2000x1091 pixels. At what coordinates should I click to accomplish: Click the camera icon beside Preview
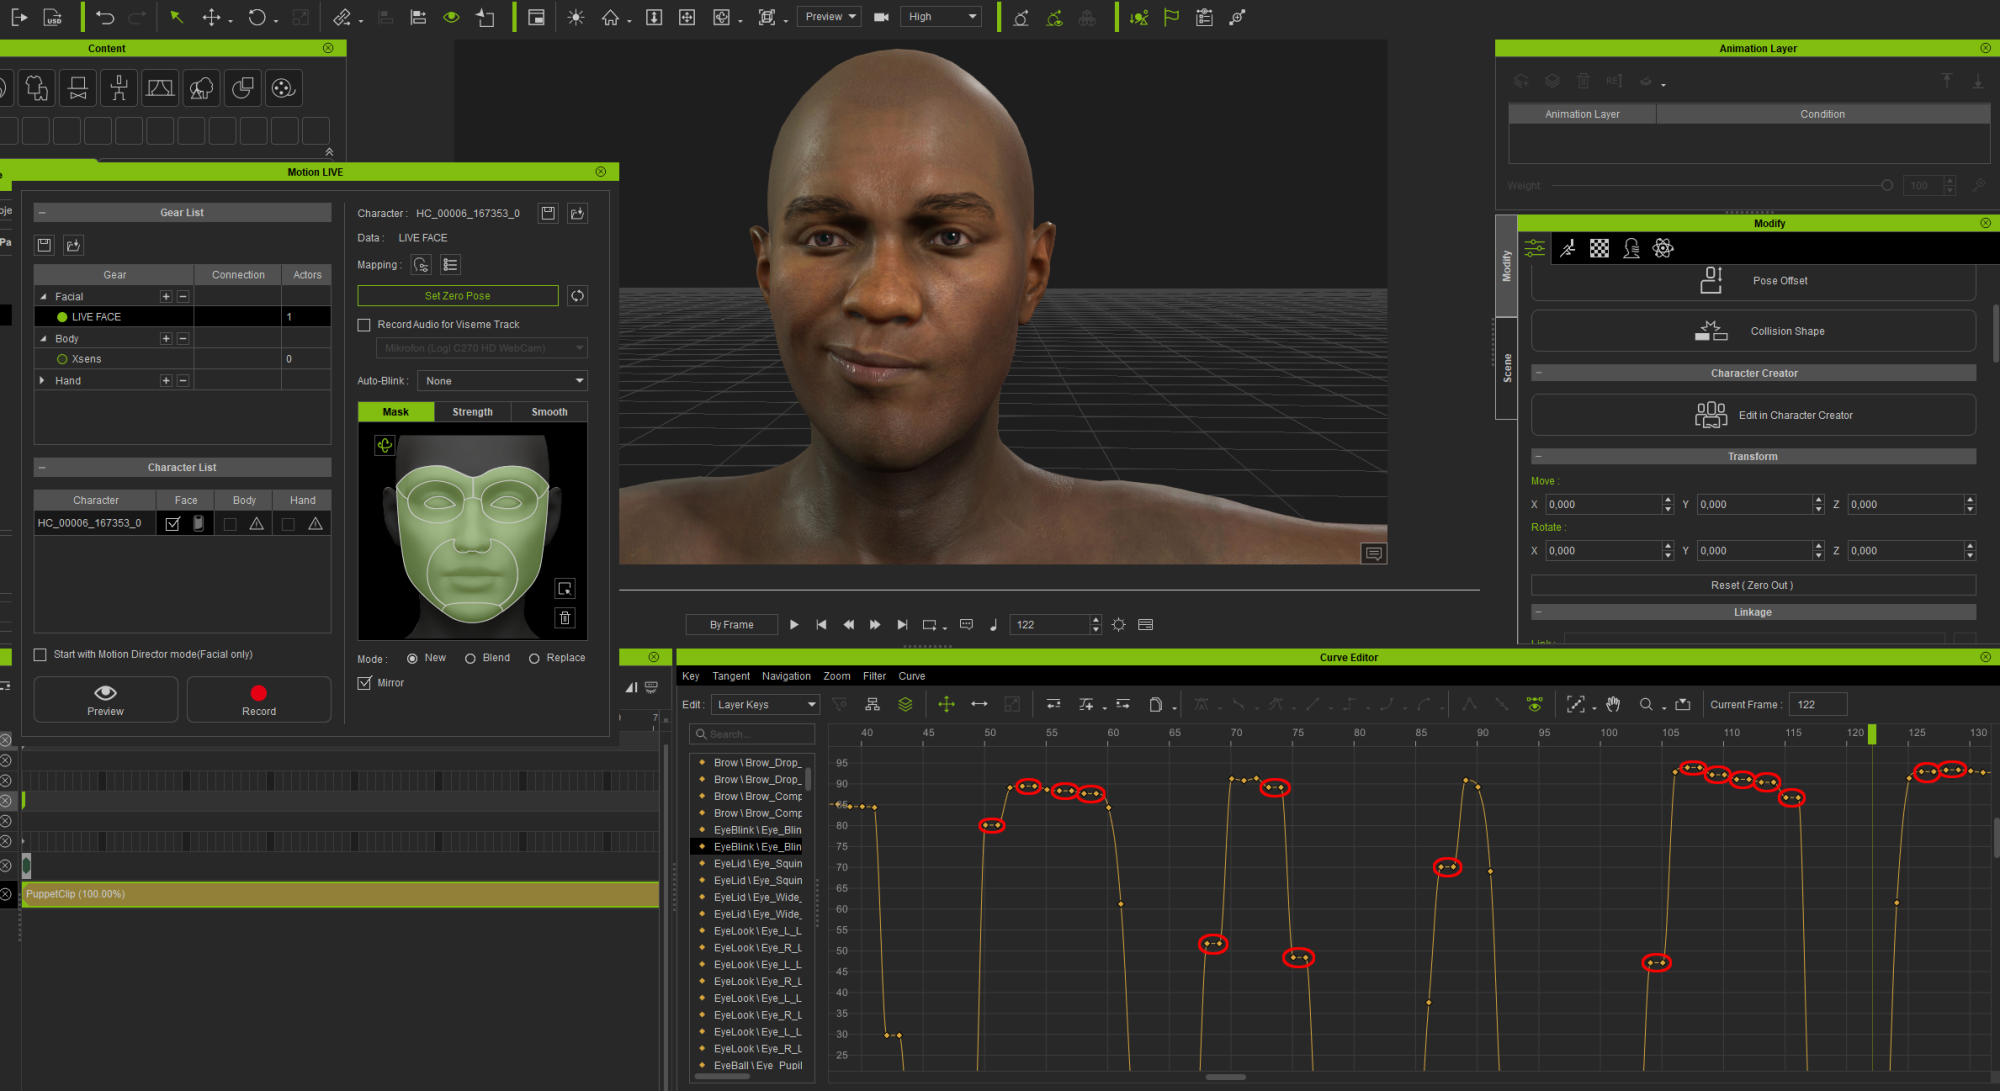tap(881, 17)
